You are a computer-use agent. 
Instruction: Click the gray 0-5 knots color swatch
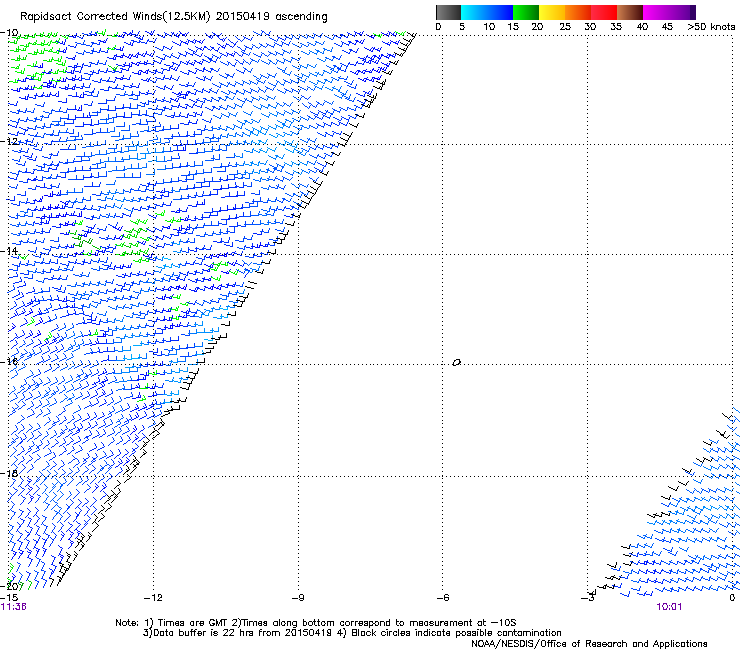pos(448,12)
